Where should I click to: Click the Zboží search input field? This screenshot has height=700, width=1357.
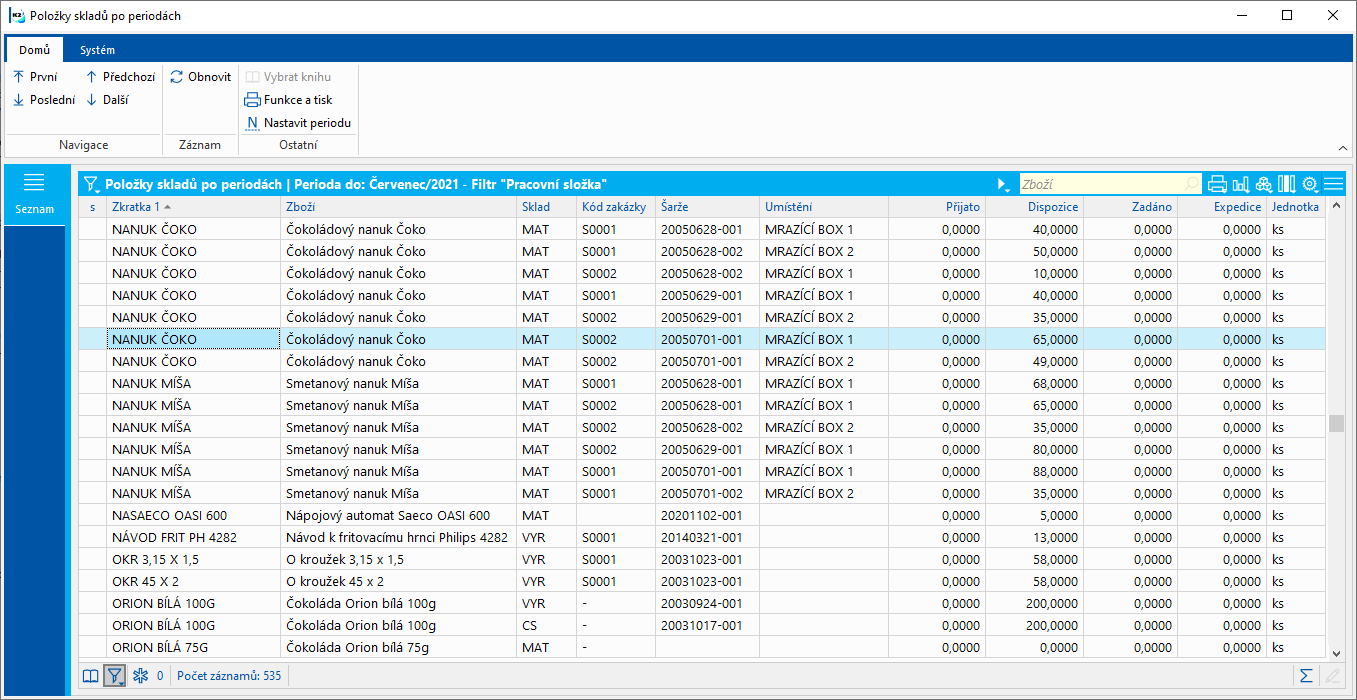tap(1100, 184)
